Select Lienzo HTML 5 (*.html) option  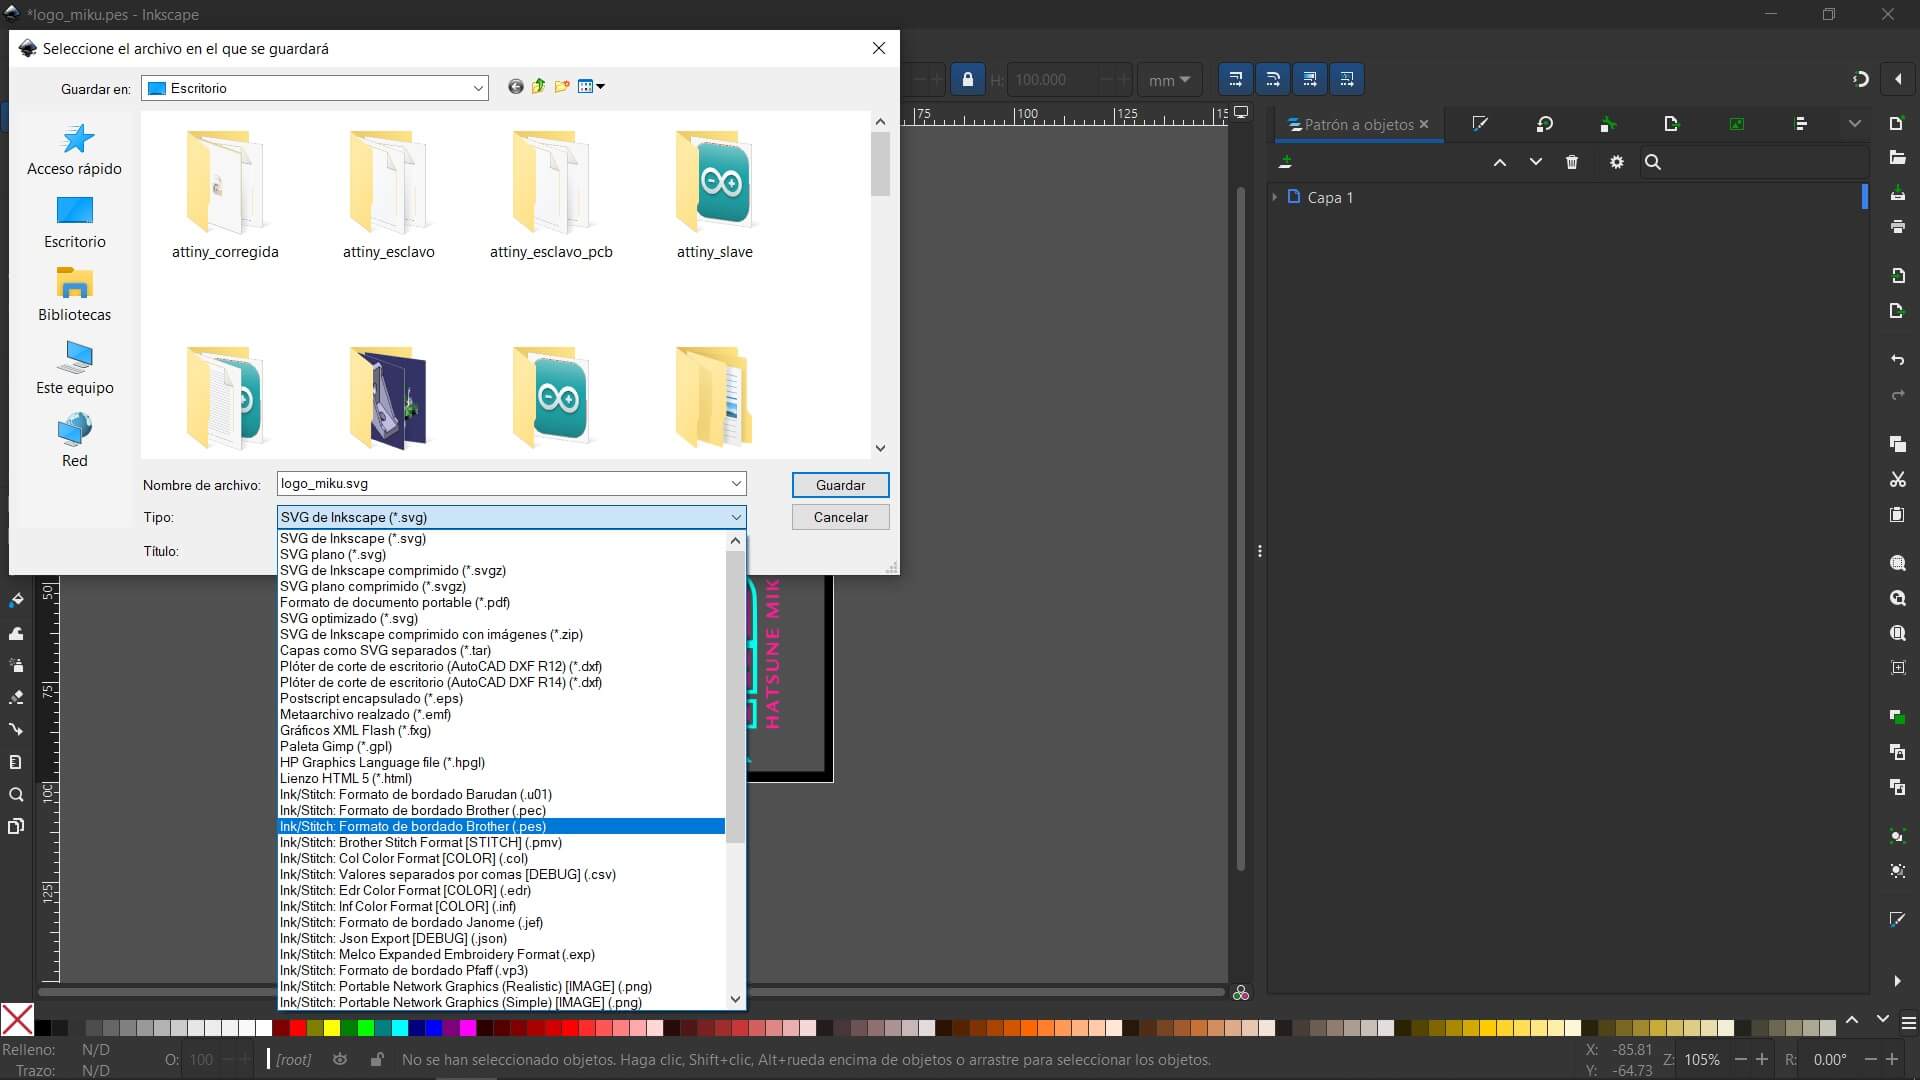click(x=346, y=778)
